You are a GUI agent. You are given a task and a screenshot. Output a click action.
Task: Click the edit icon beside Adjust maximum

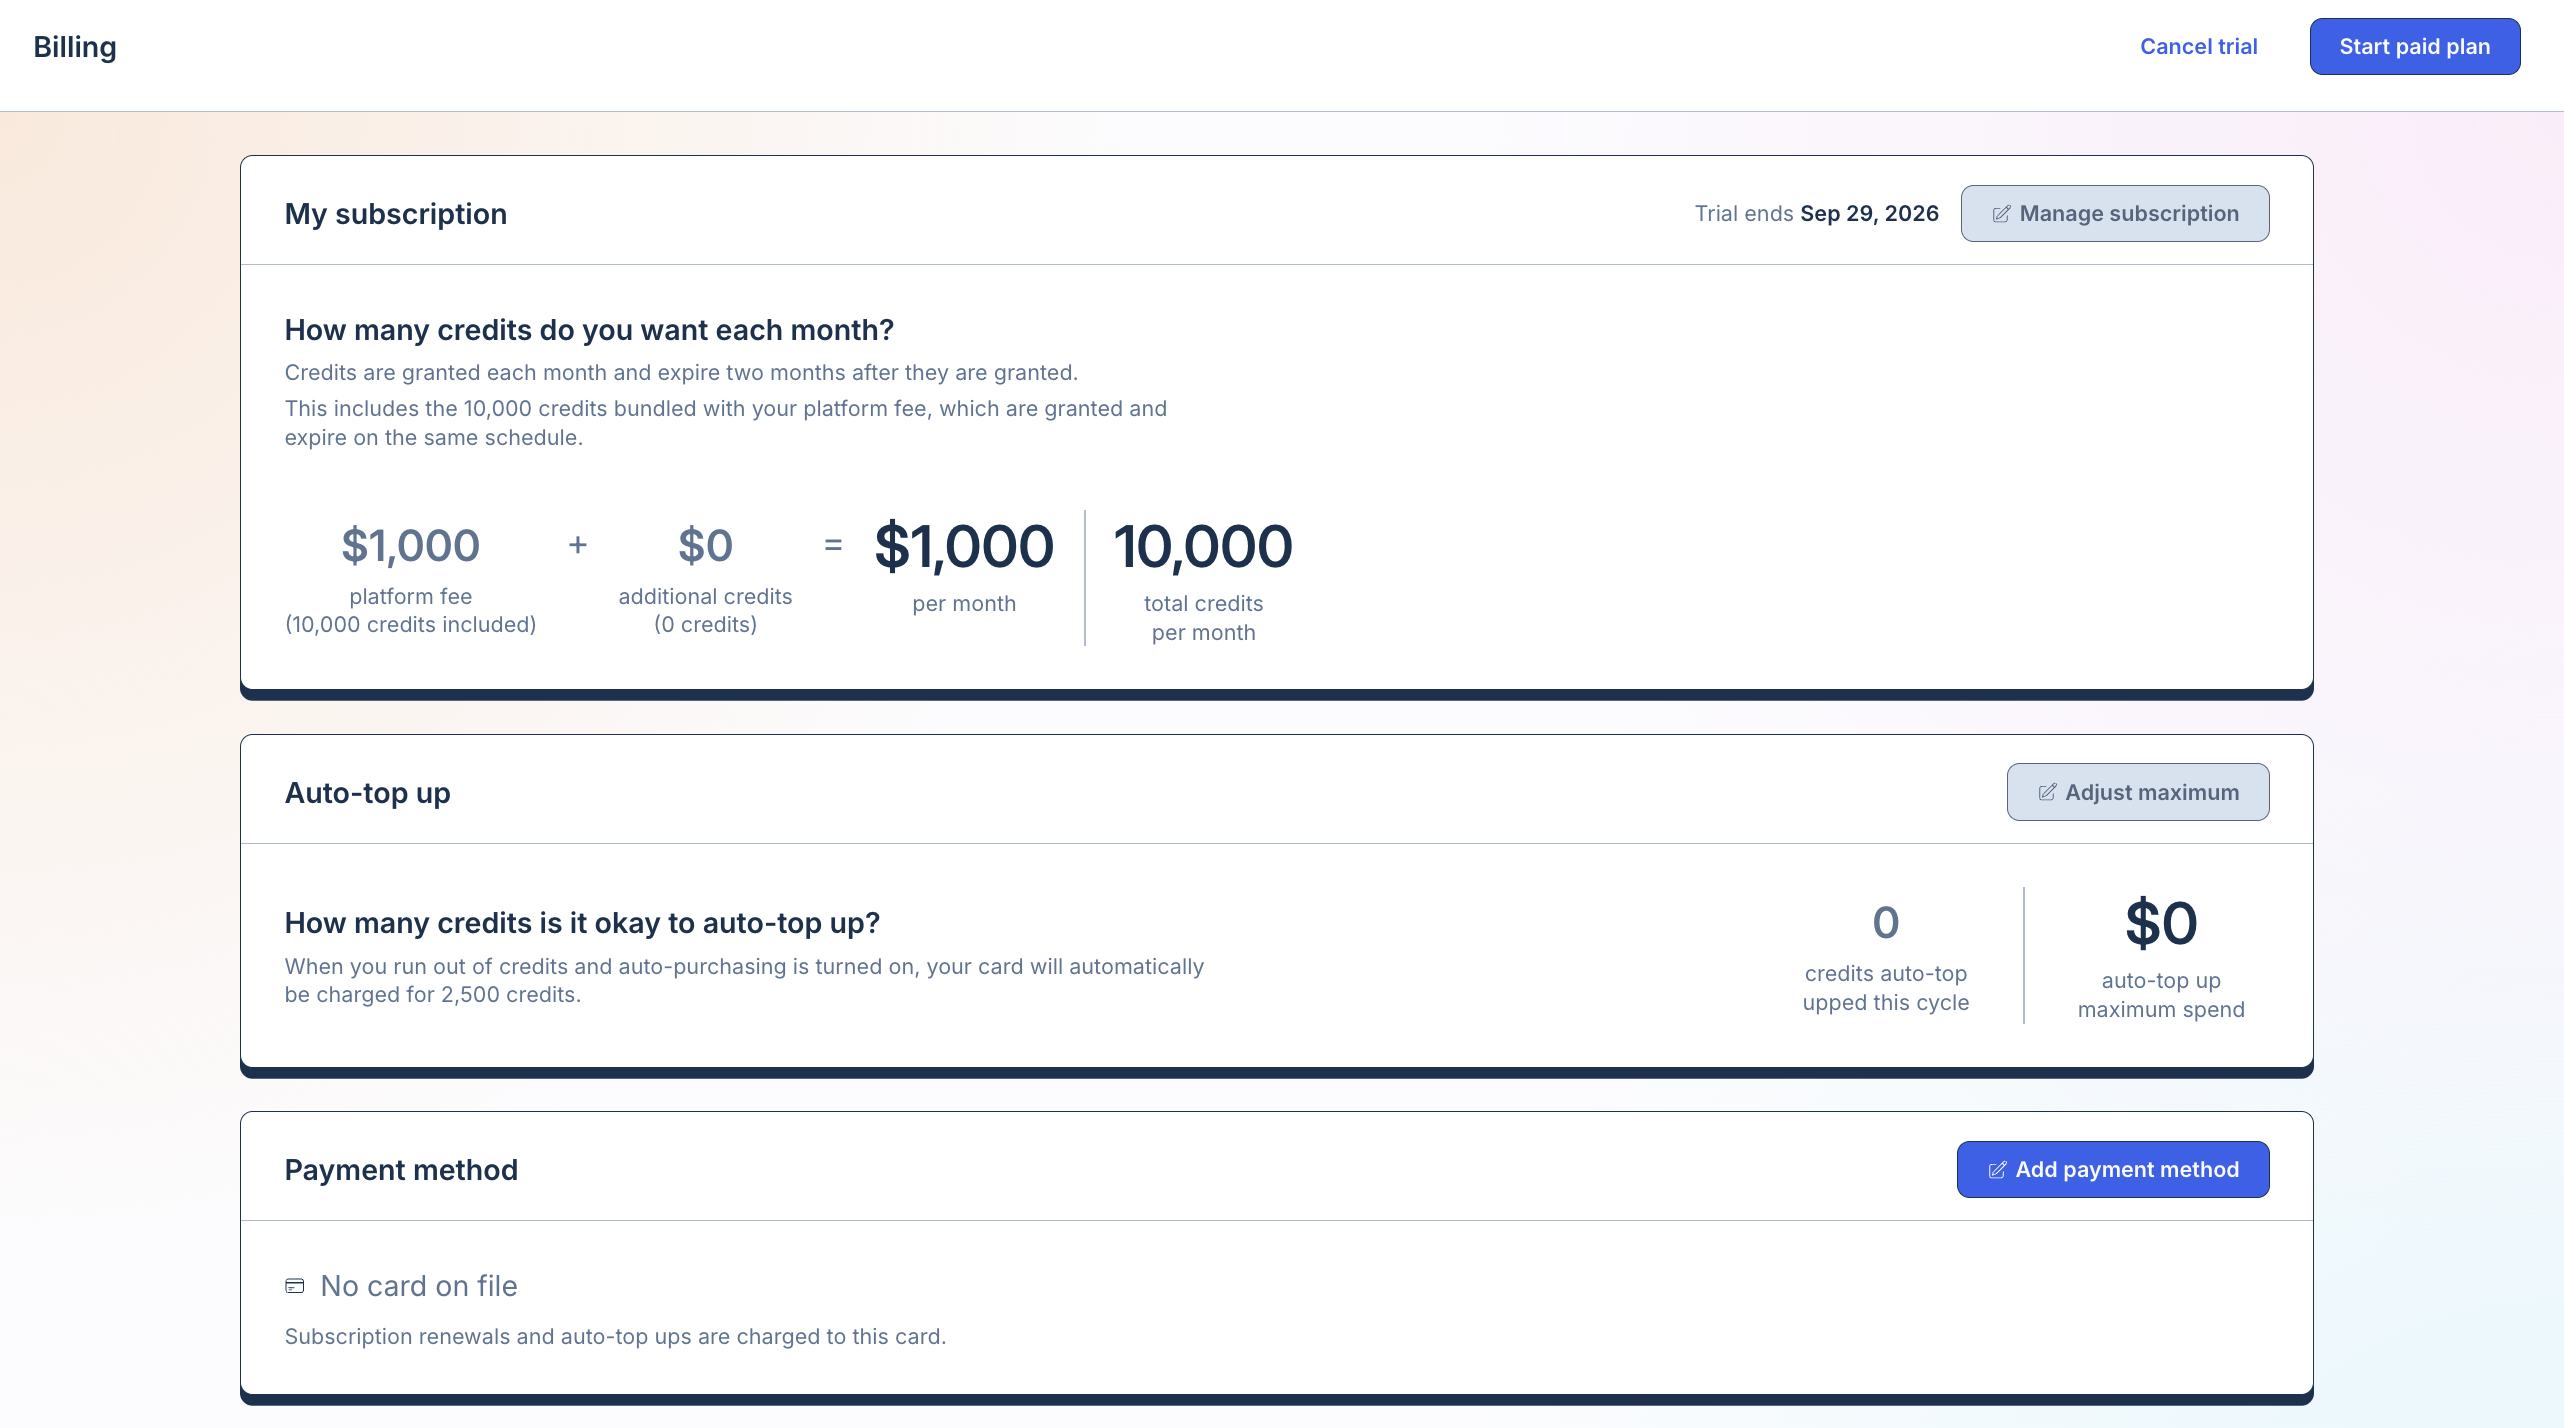pyautogui.click(x=2047, y=792)
